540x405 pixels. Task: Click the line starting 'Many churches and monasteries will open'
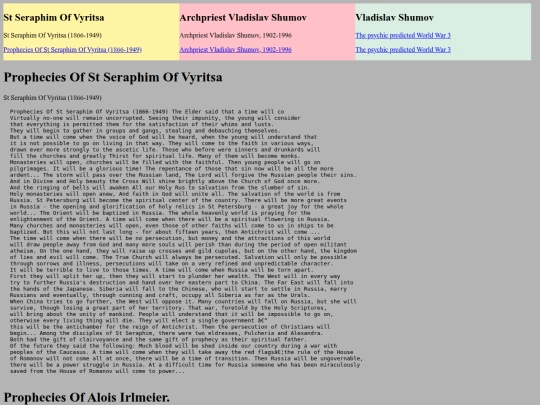pyautogui.click(x=172, y=226)
